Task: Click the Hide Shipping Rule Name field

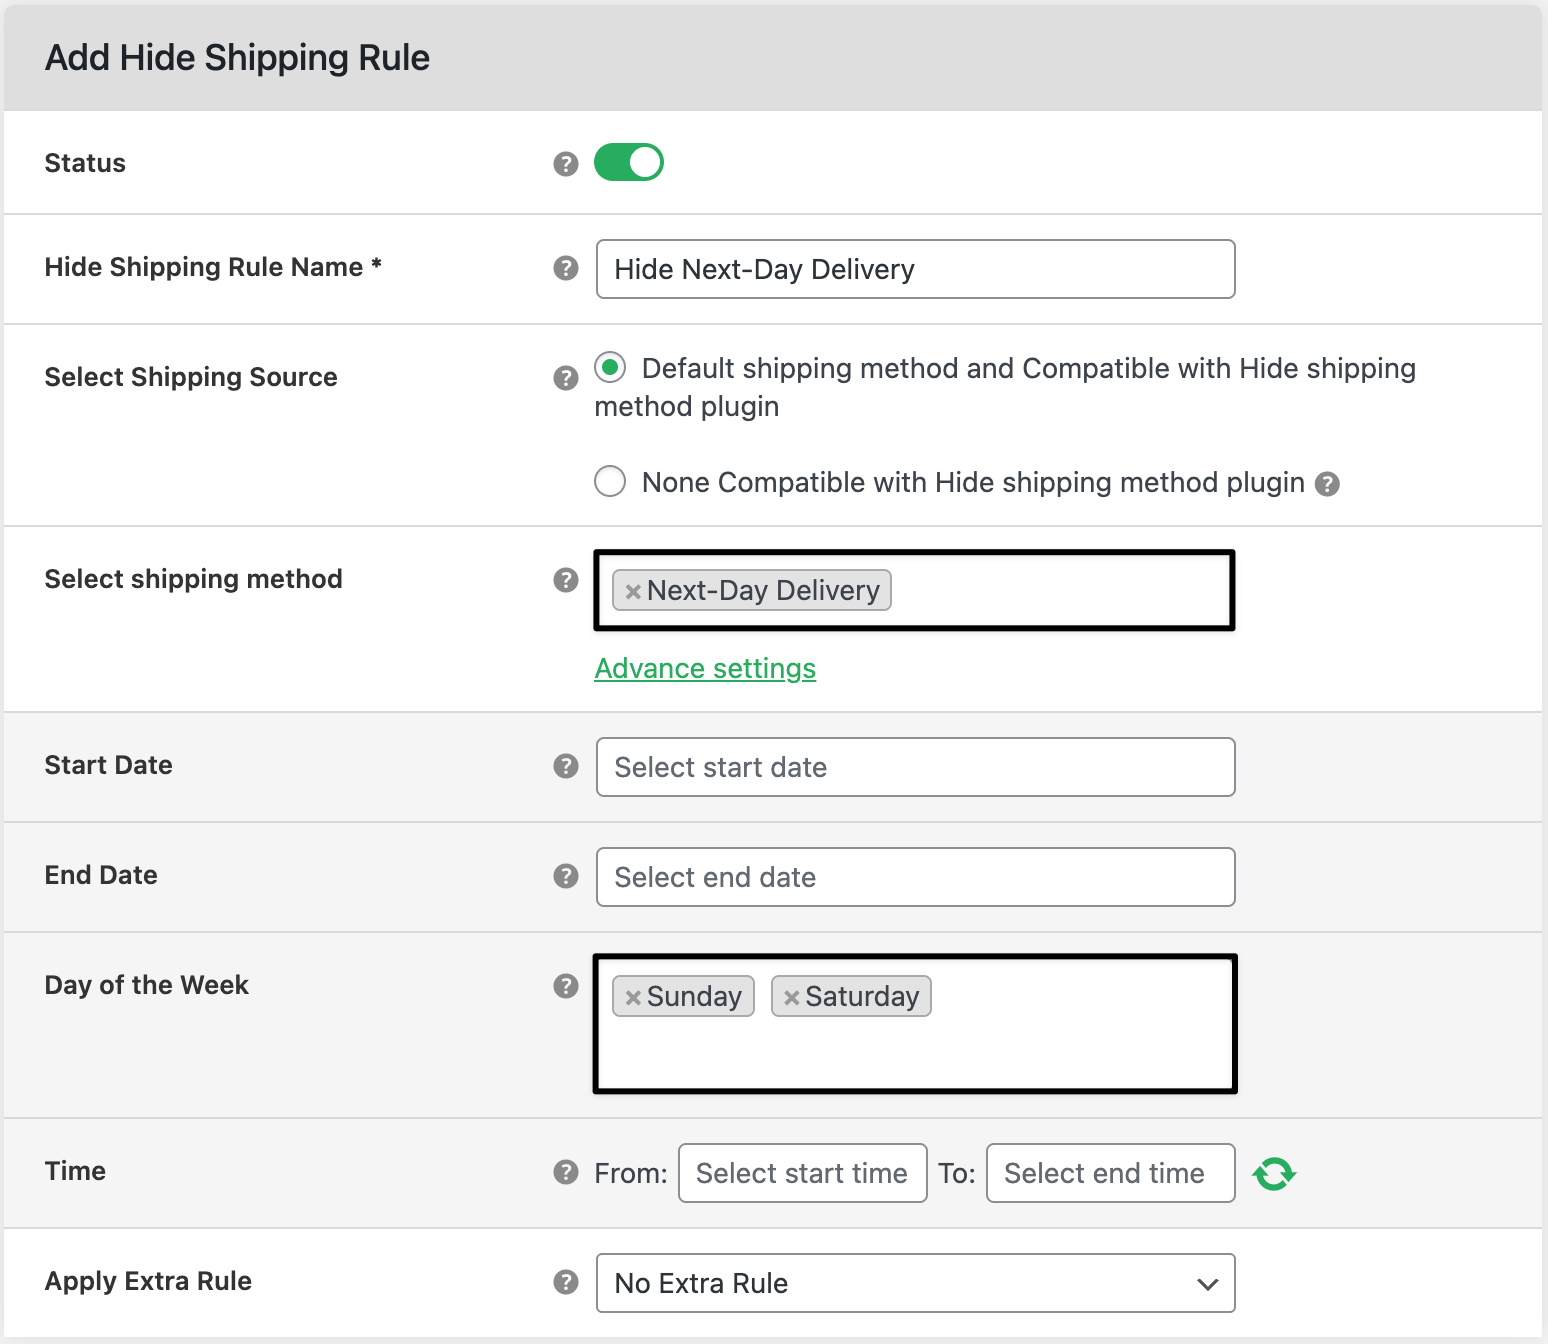Action: tap(915, 269)
